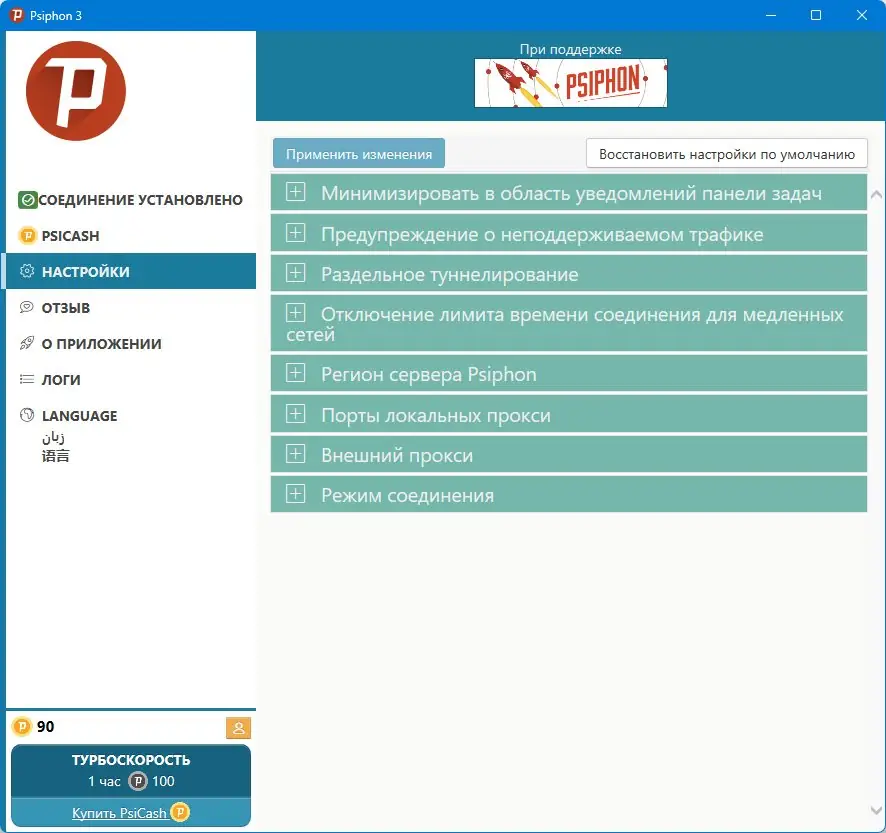Expand Внешний прокси section
The height and width of the screenshot is (833, 886).
[568, 454]
